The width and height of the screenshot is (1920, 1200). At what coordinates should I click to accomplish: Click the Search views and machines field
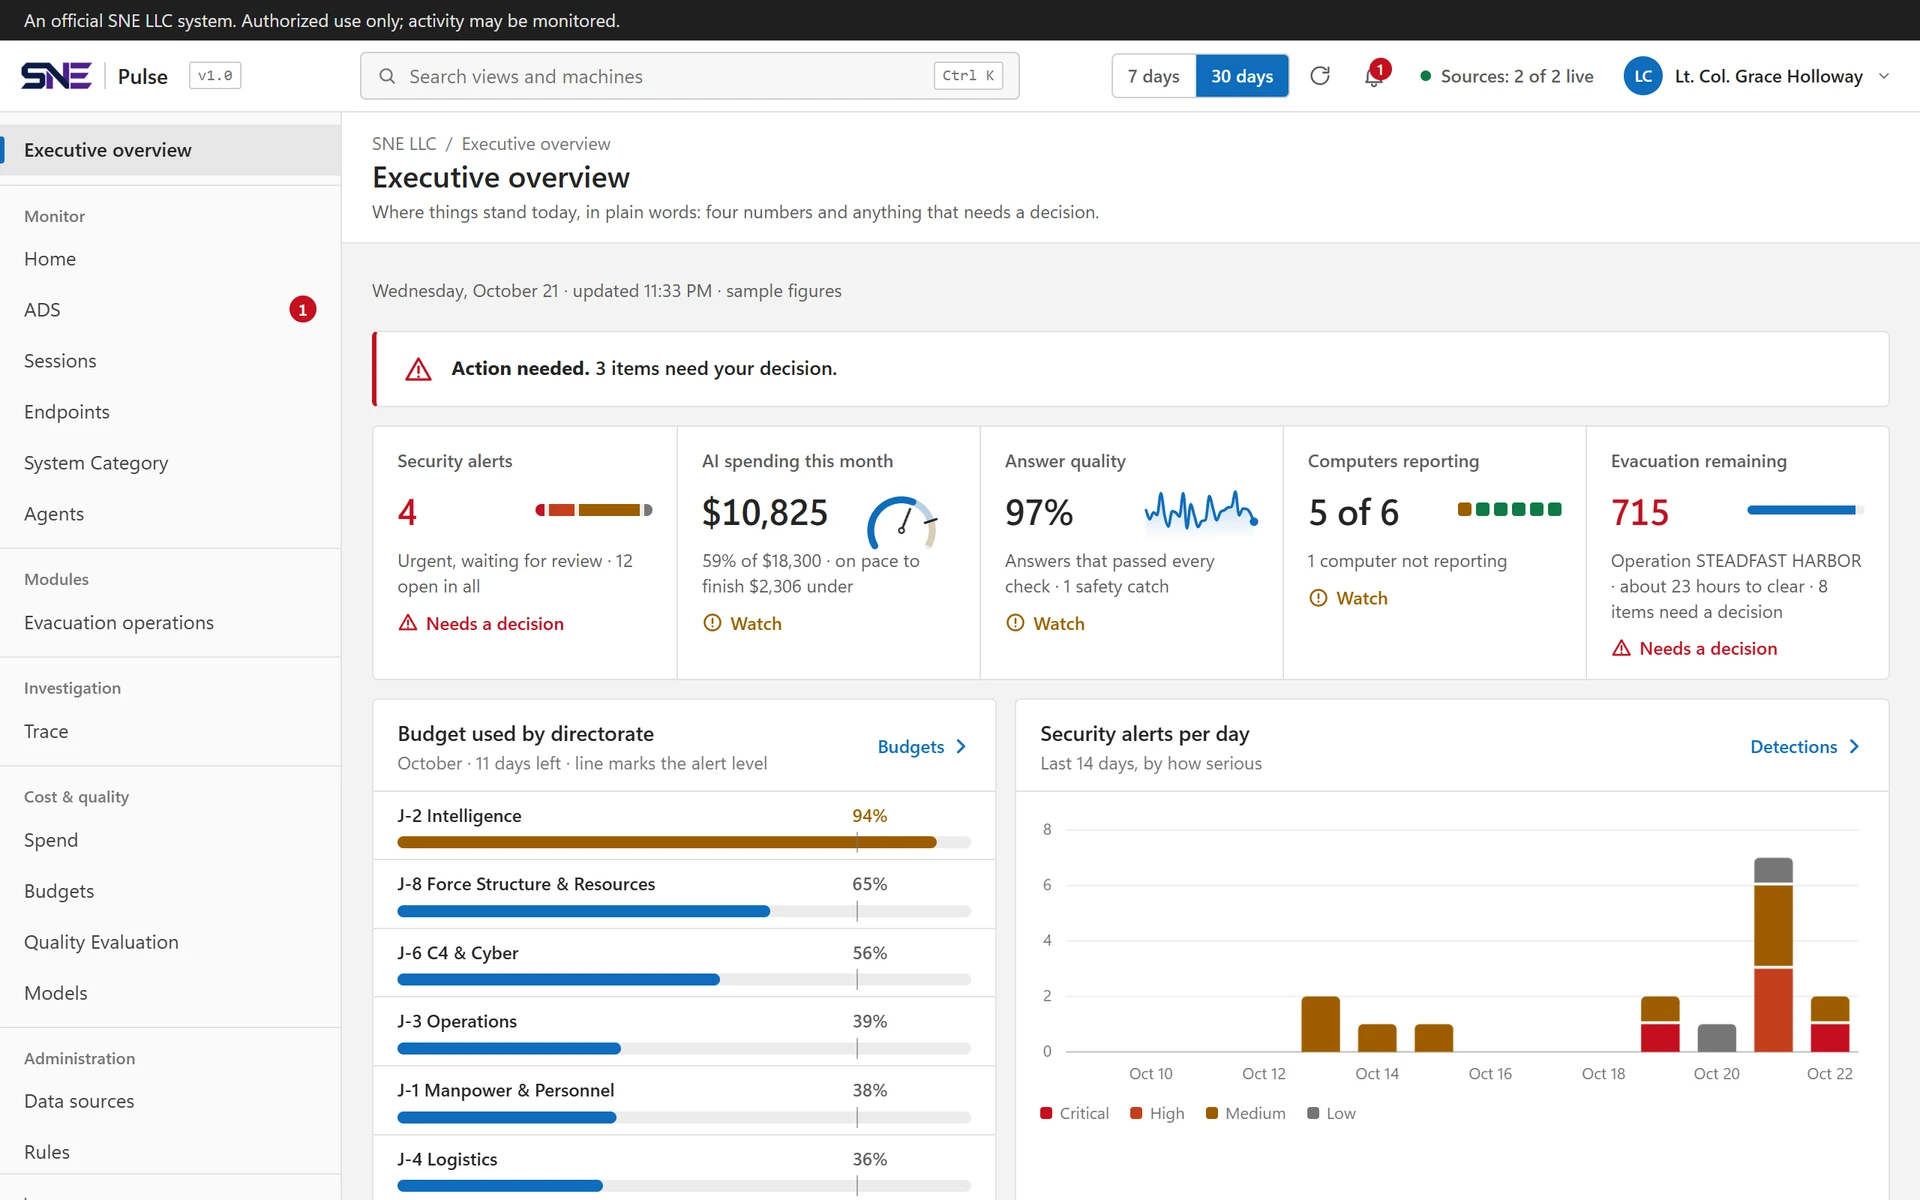690,76
